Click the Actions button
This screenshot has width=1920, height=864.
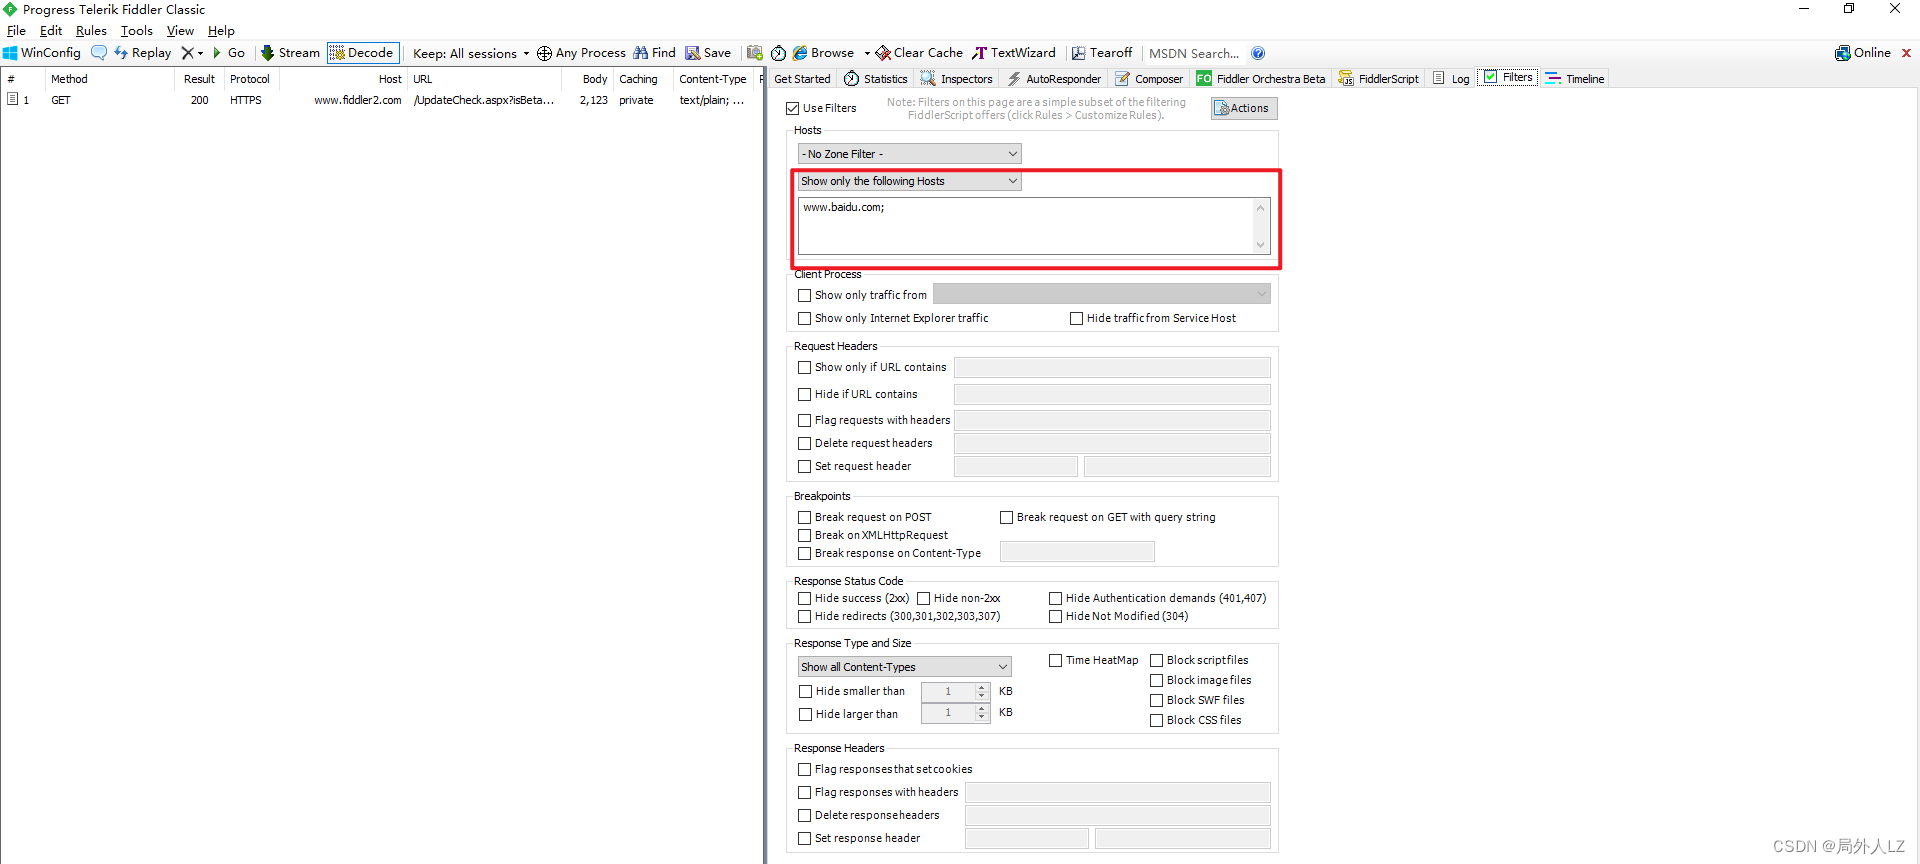(x=1244, y=108)
